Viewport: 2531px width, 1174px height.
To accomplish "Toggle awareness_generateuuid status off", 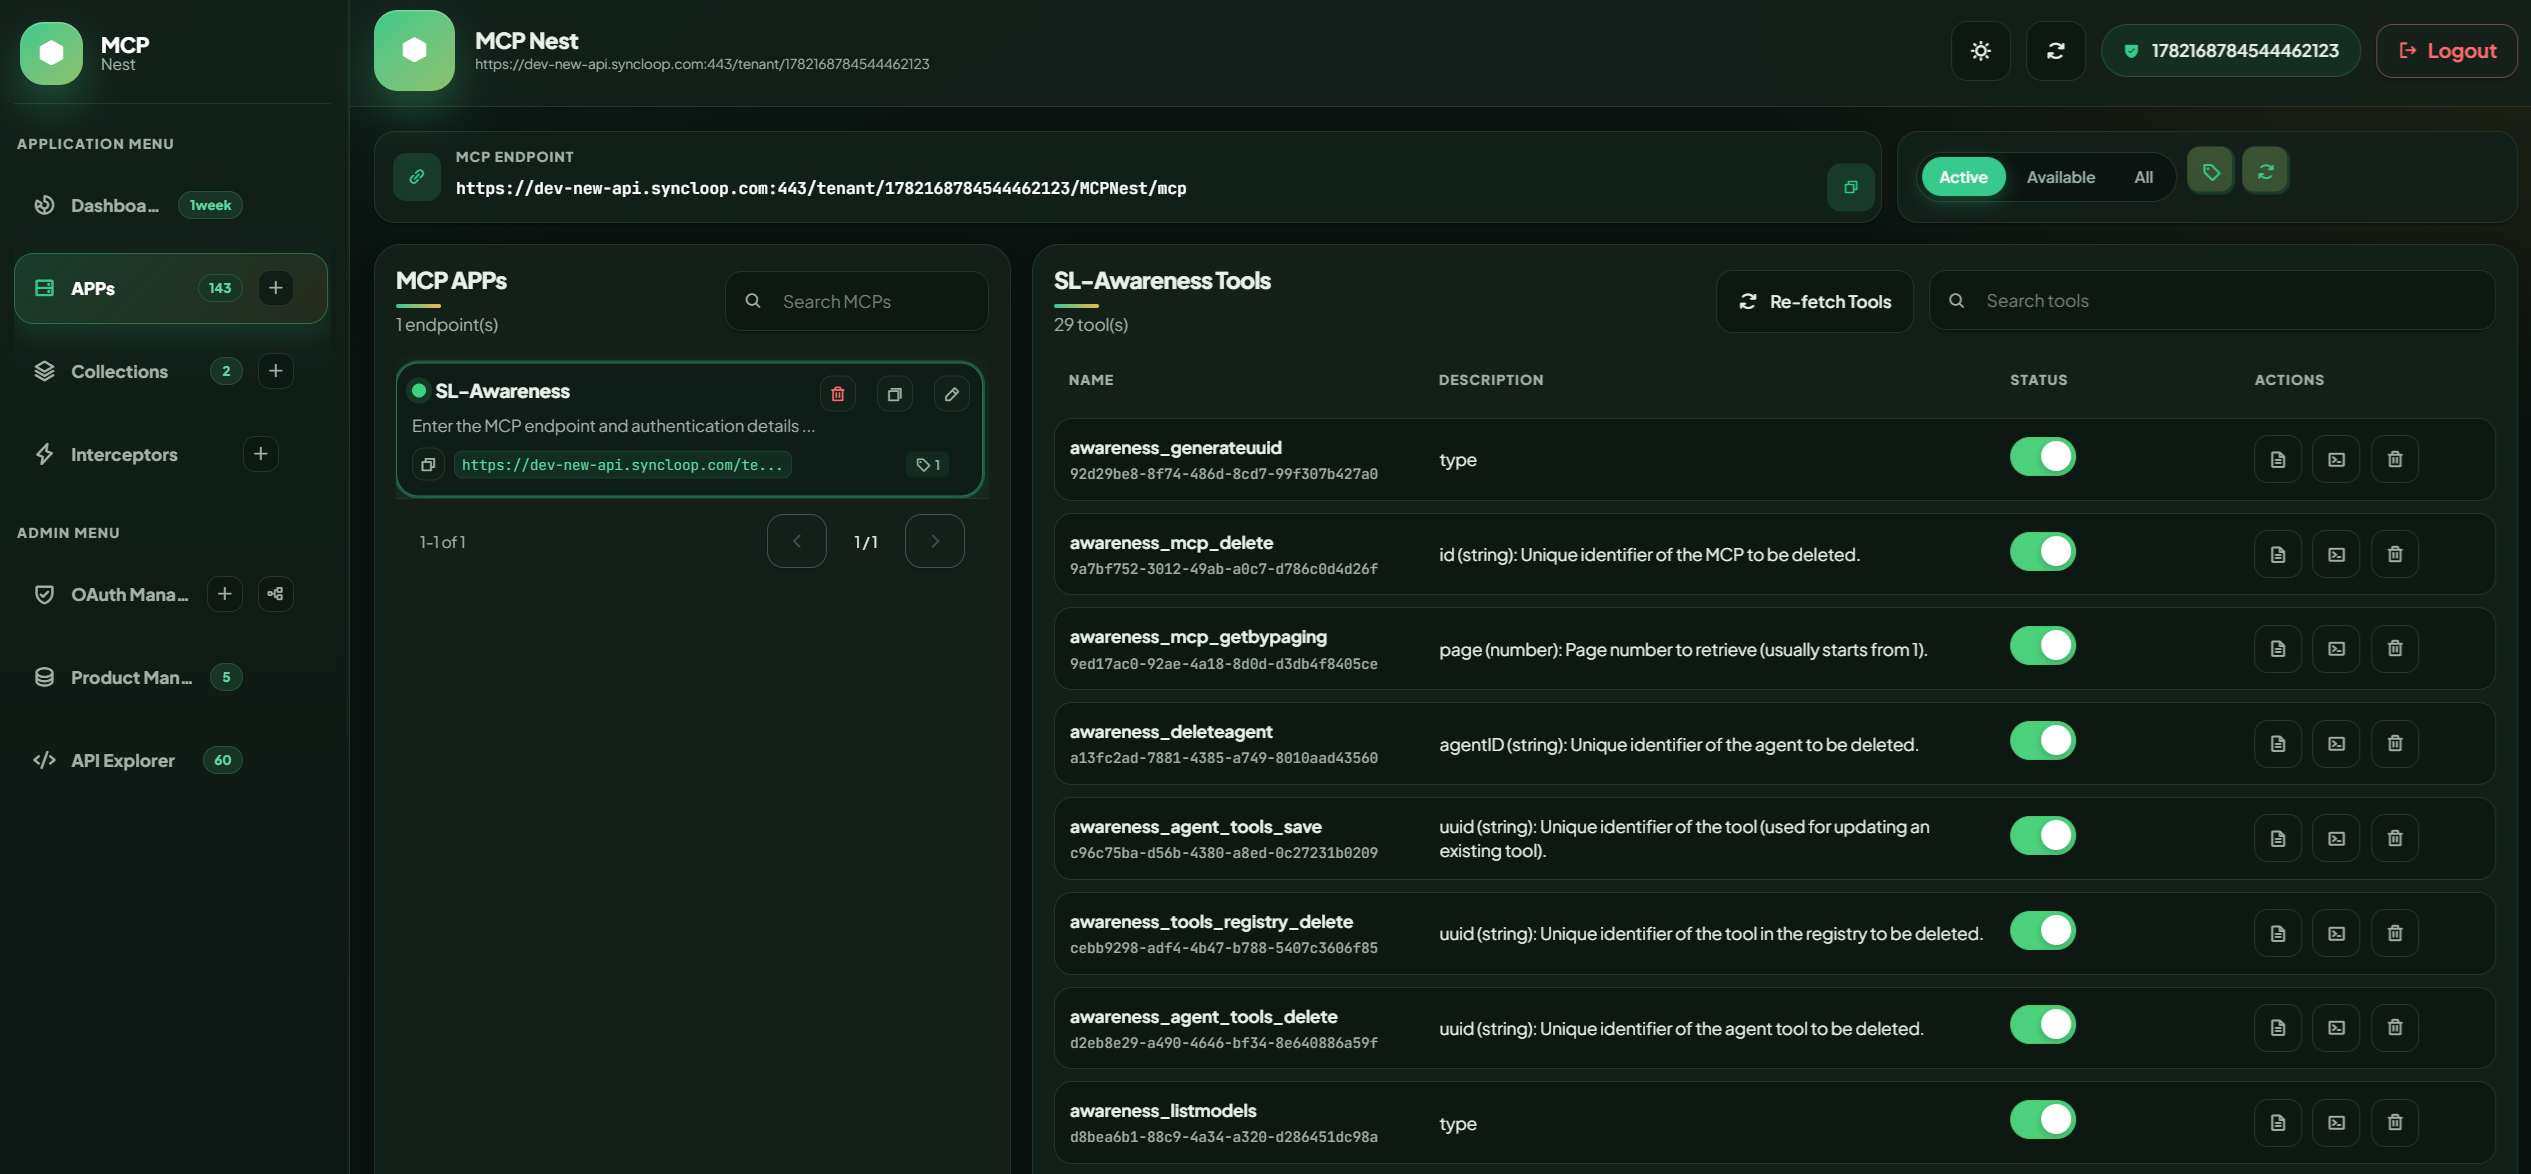I will coord(2043,457).
